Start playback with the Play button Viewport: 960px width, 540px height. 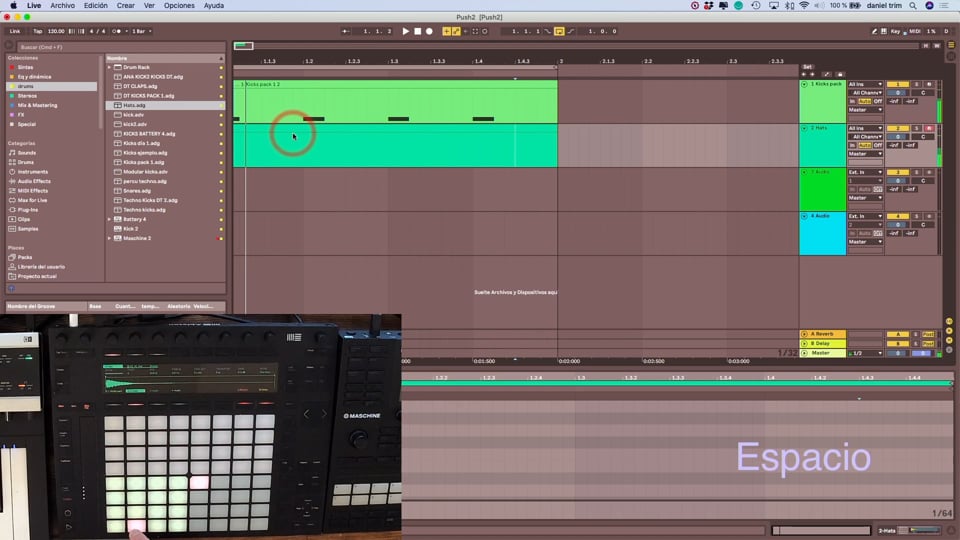coord(405,31)
